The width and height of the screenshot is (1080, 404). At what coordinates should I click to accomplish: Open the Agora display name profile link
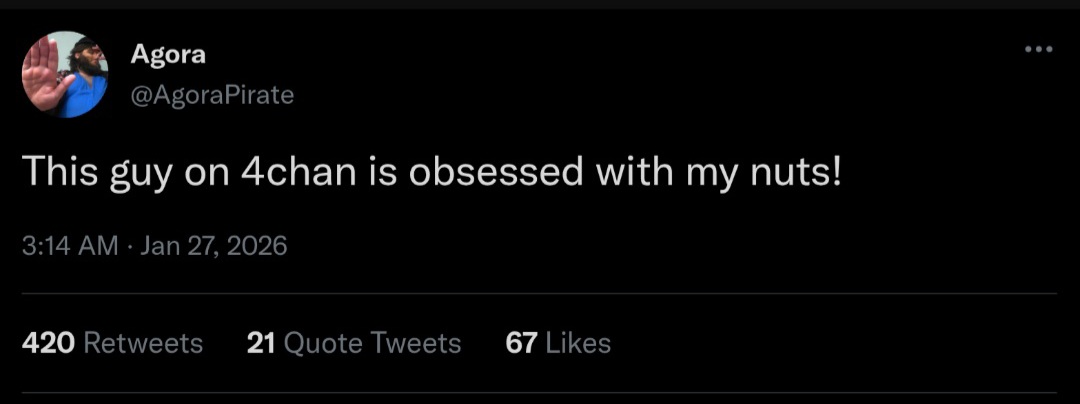[x=168, y=55]
